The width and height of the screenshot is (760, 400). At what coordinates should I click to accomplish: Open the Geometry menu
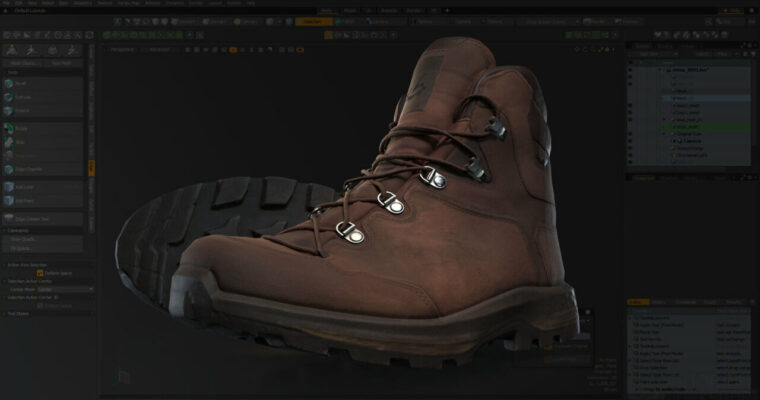pos(82,3)
